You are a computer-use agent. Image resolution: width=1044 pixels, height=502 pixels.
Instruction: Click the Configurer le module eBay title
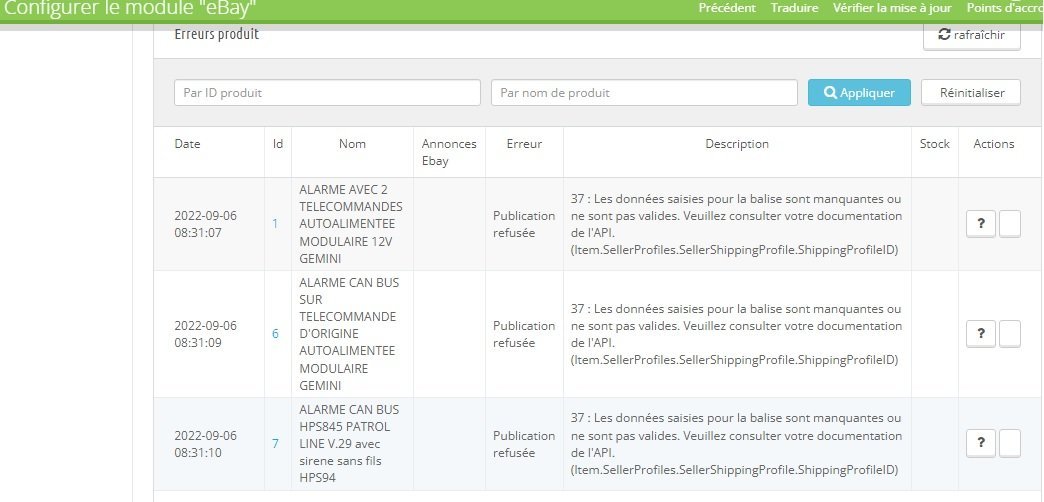coord(130,9)
